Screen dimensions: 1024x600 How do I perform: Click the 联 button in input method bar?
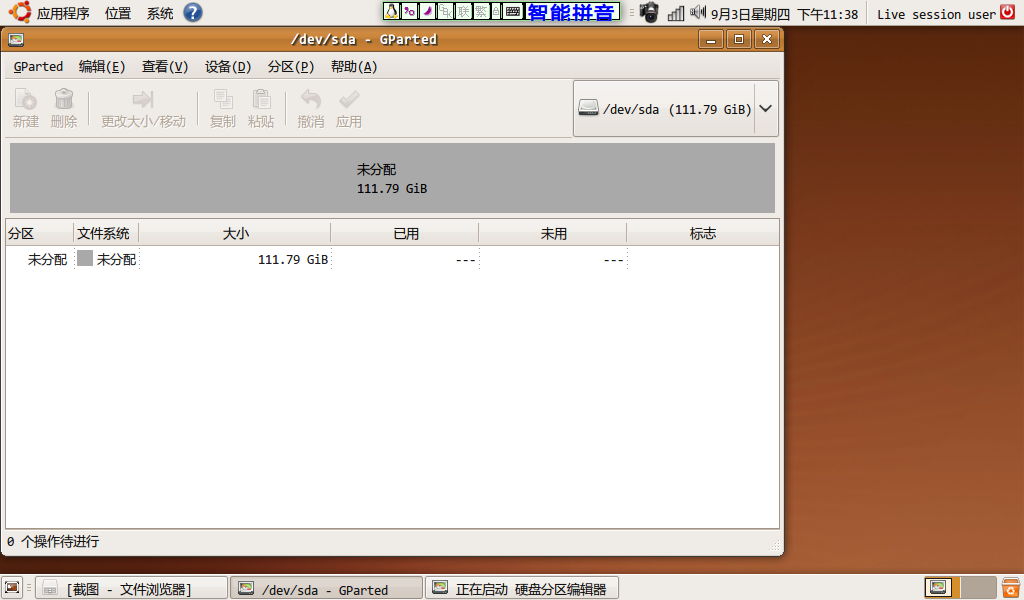pos(464,11)
